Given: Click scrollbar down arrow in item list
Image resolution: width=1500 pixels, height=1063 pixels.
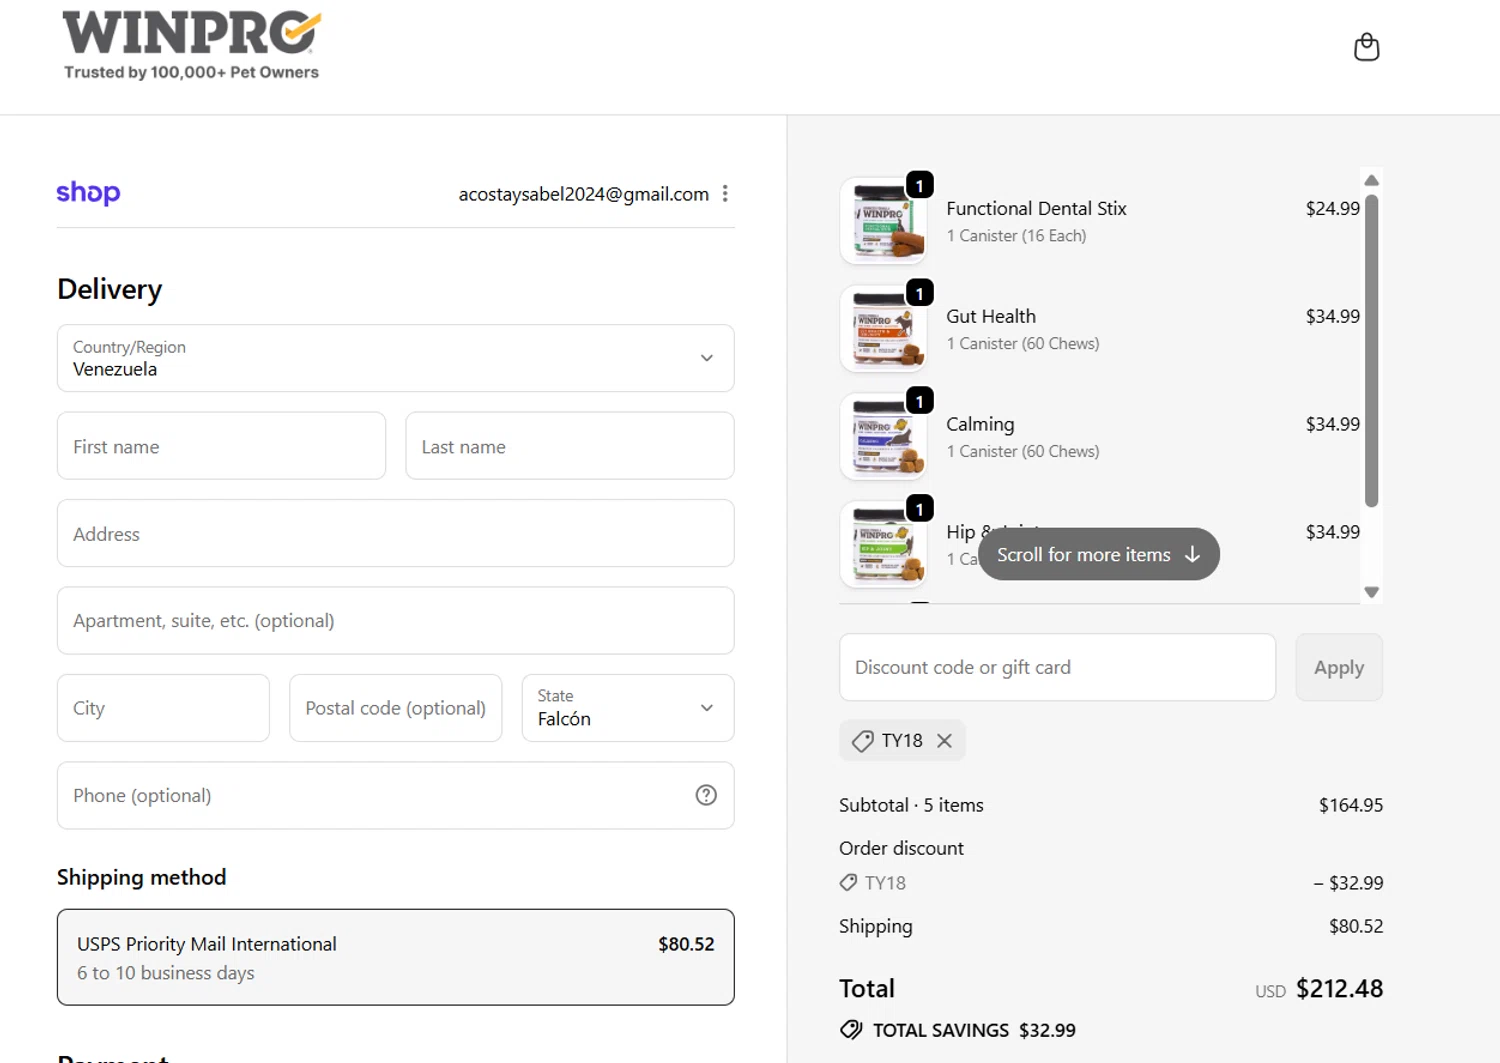Looking at the screenshot, I should (1371, 592).
